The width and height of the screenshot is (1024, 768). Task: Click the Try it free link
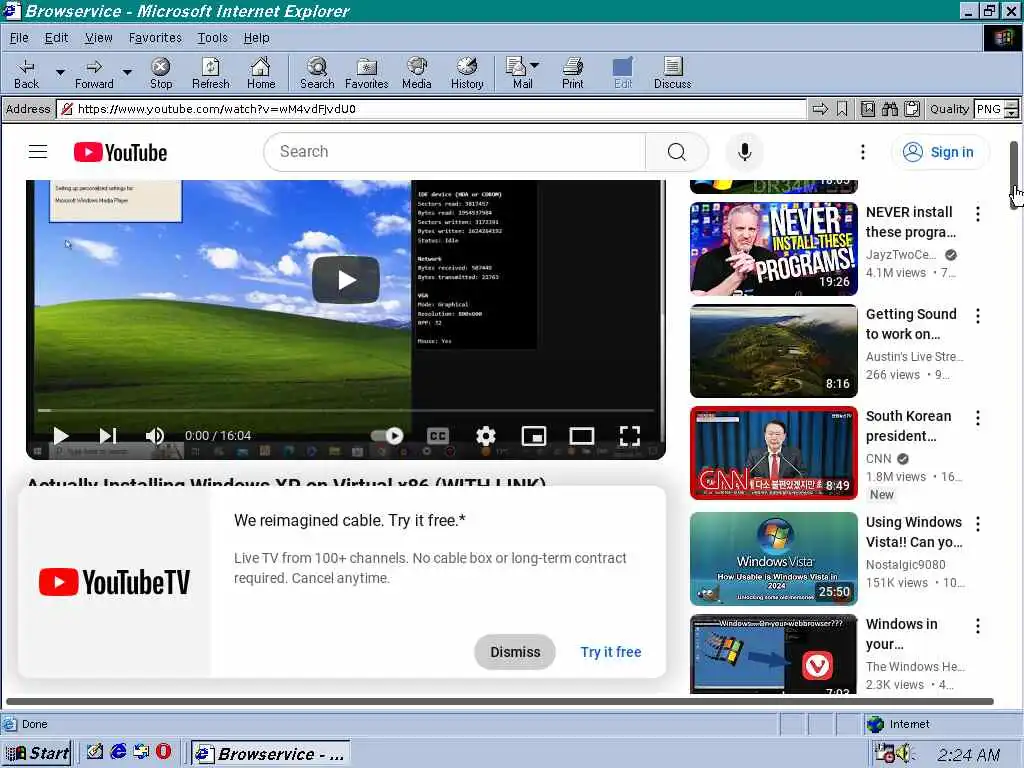click(x=611, y=652)
